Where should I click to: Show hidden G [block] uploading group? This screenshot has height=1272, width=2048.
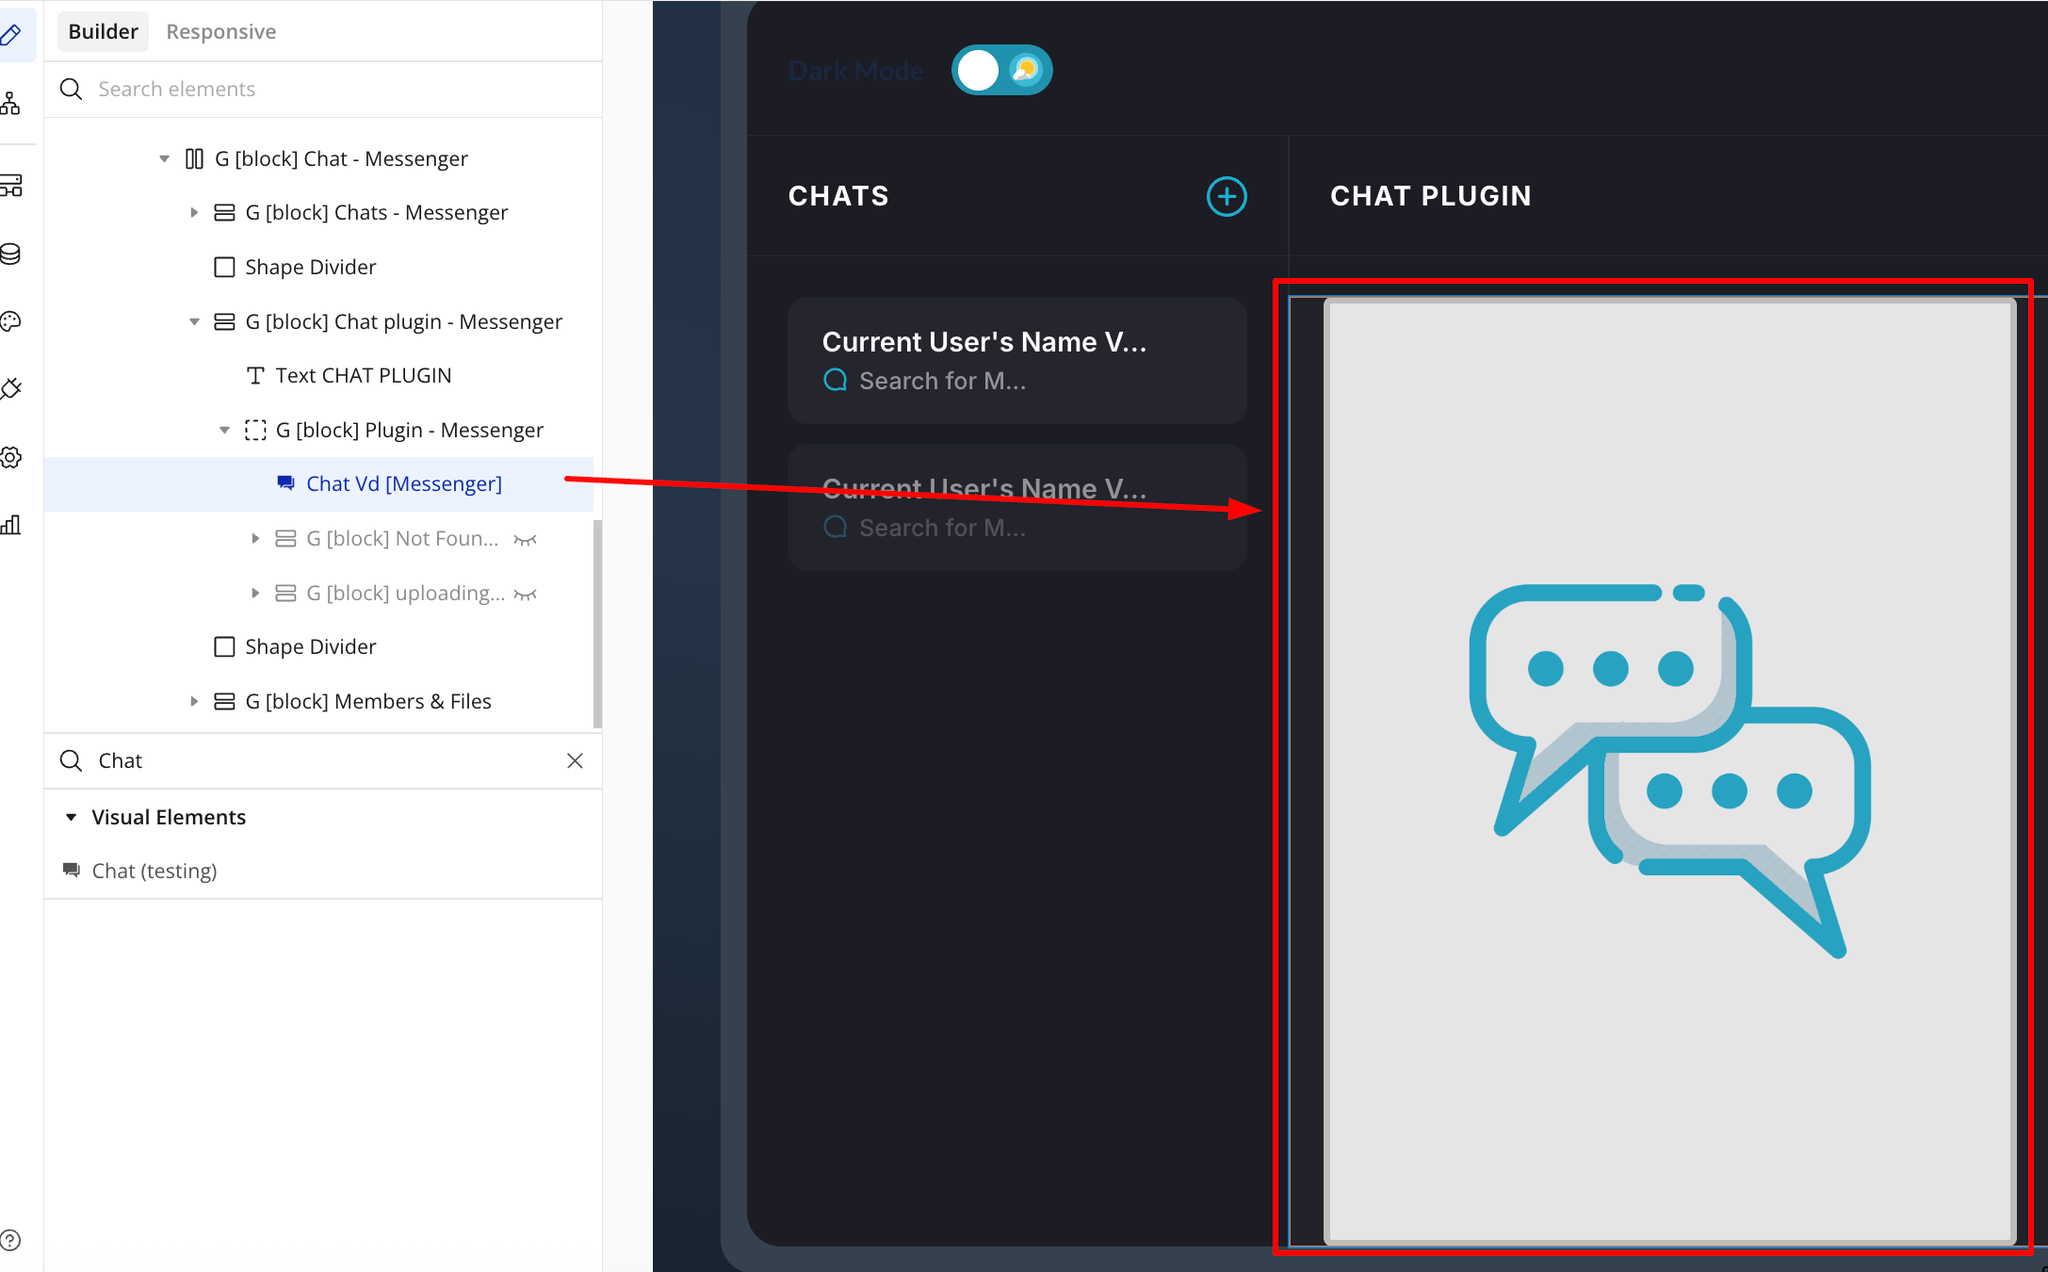pos(525,594)
